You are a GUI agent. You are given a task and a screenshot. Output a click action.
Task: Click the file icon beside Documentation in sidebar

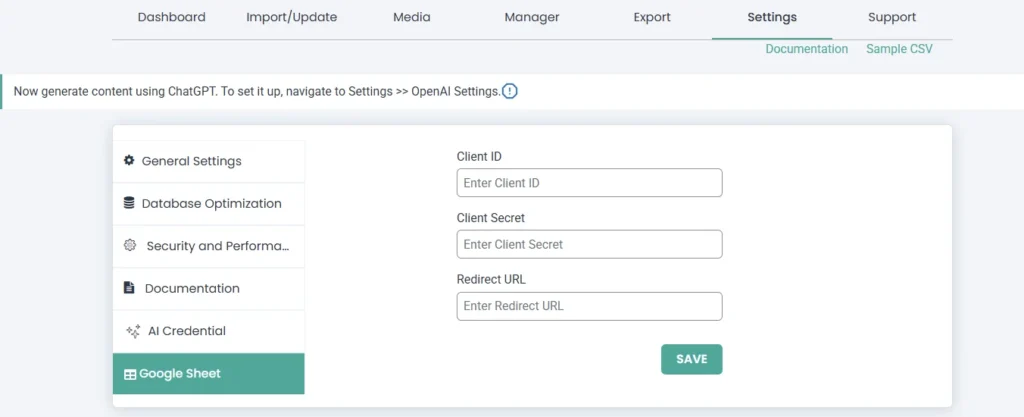coord(129,288)
